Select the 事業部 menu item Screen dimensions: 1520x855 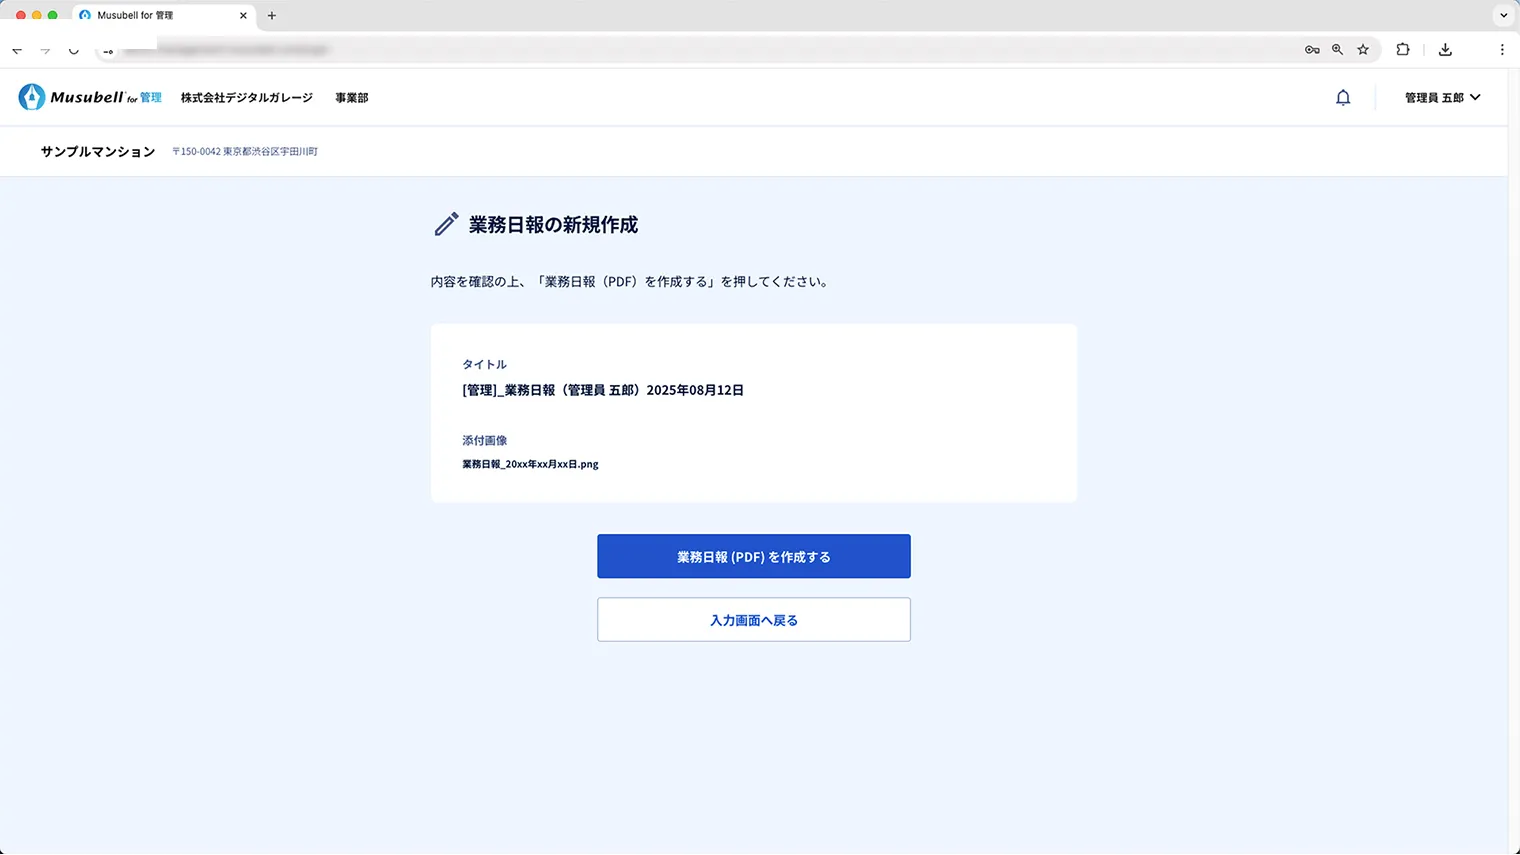(351, 97)
